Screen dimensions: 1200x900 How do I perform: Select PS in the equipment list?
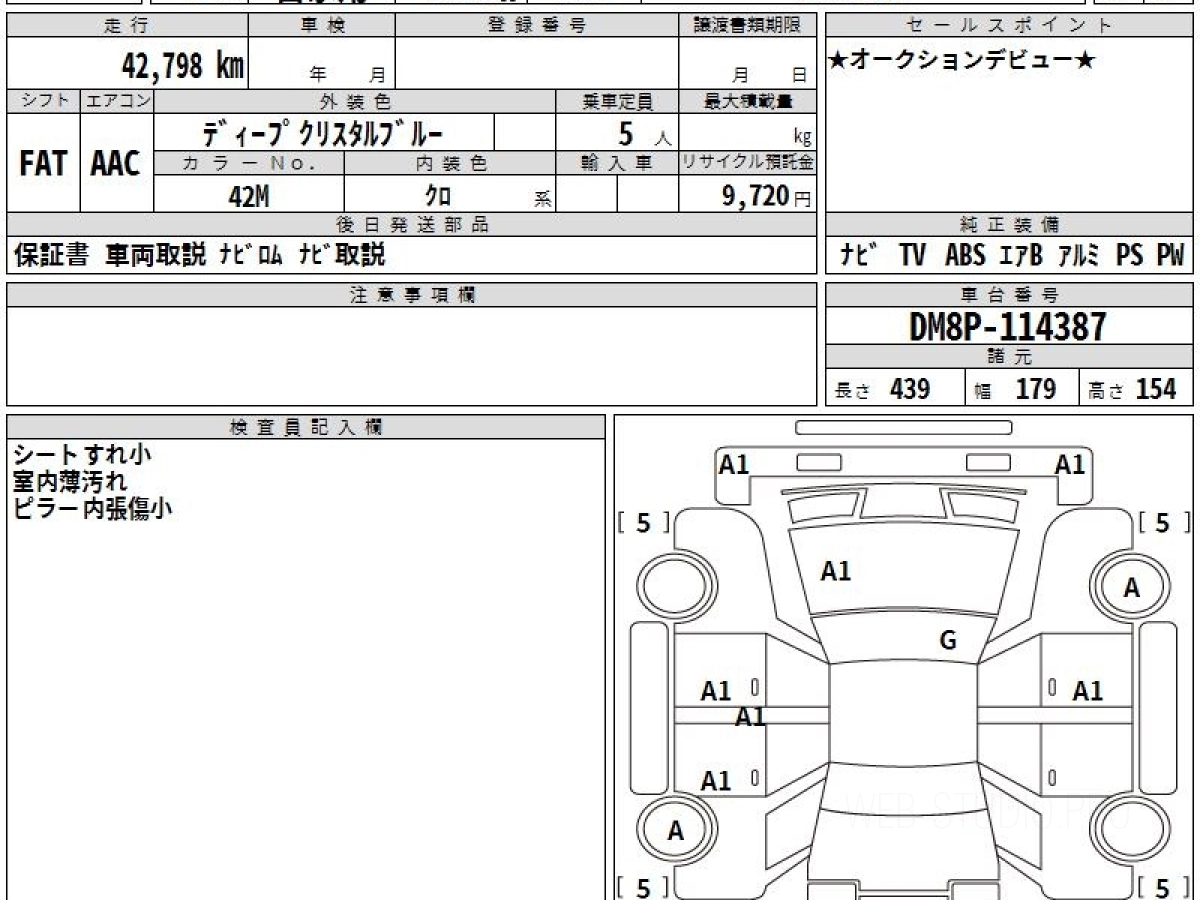coord(1129,255)
